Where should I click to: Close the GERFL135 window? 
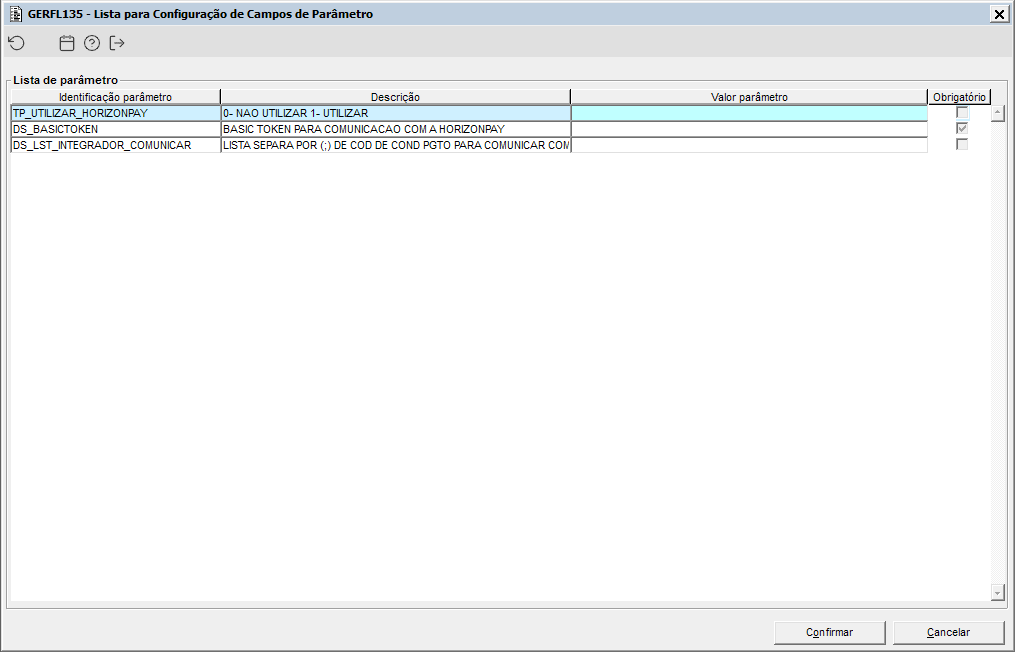tap(1000, 14)
